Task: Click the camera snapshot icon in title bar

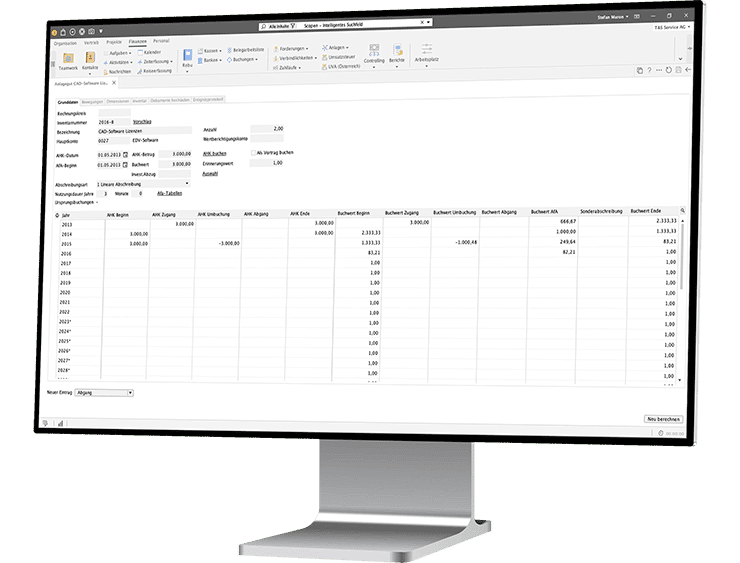Action: [x=91, y=32]
